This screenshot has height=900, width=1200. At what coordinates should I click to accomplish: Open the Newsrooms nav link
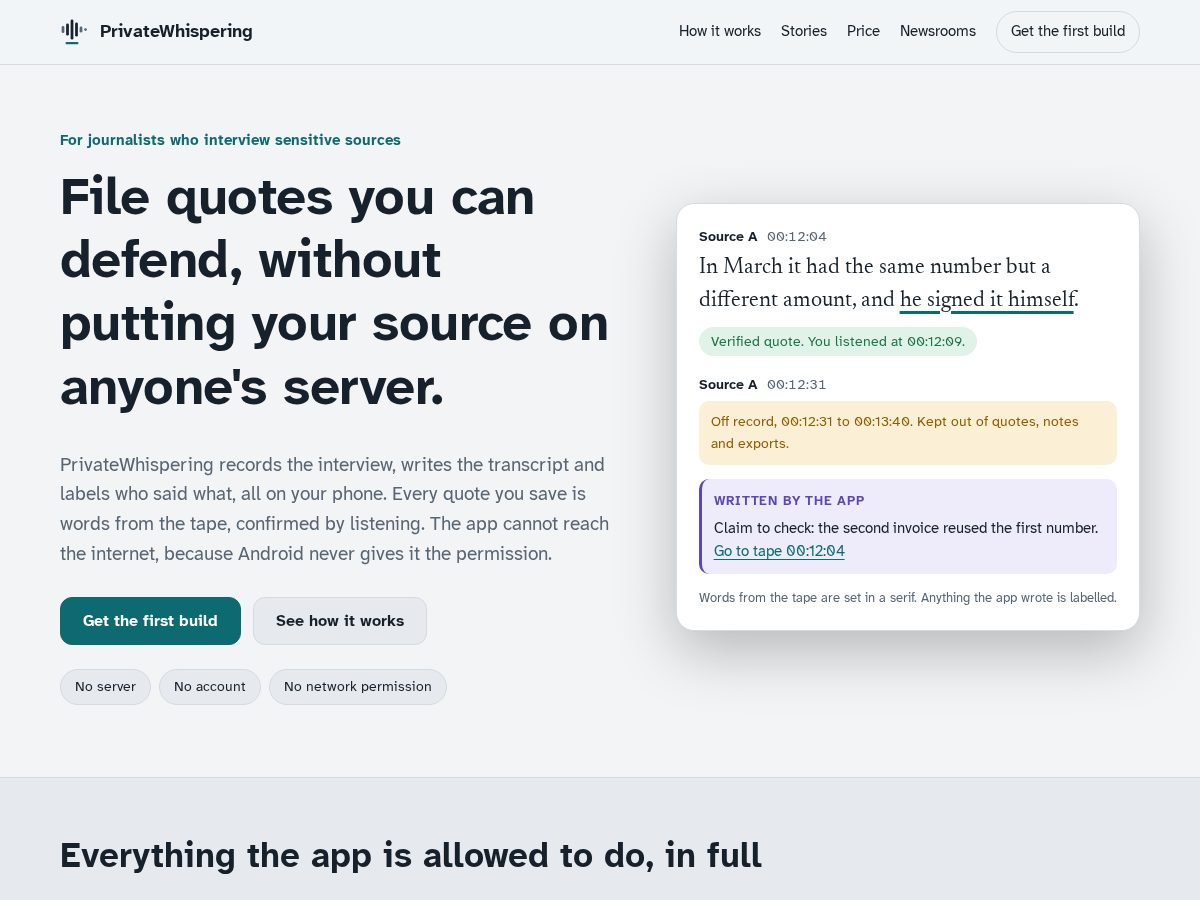tap(938, 31)
